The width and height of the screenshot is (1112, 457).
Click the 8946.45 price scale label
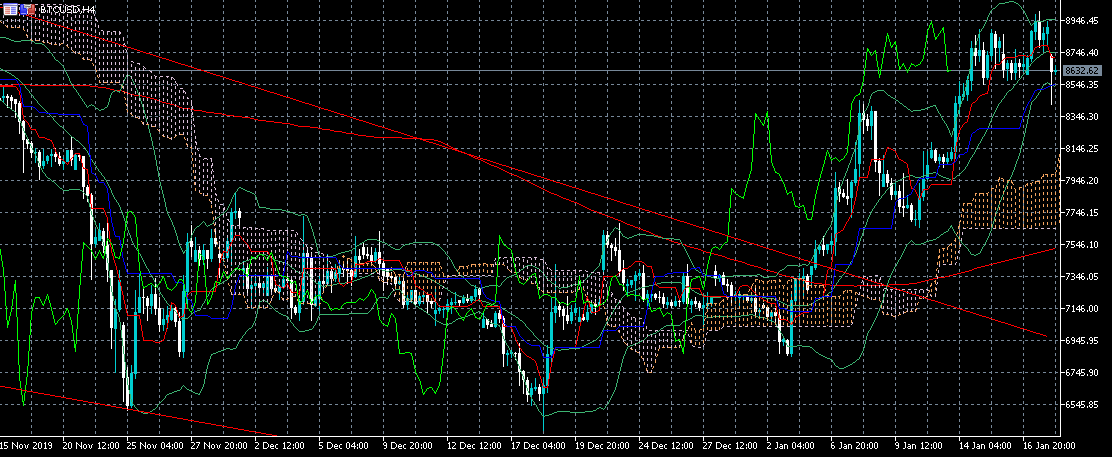point(1082,21)
